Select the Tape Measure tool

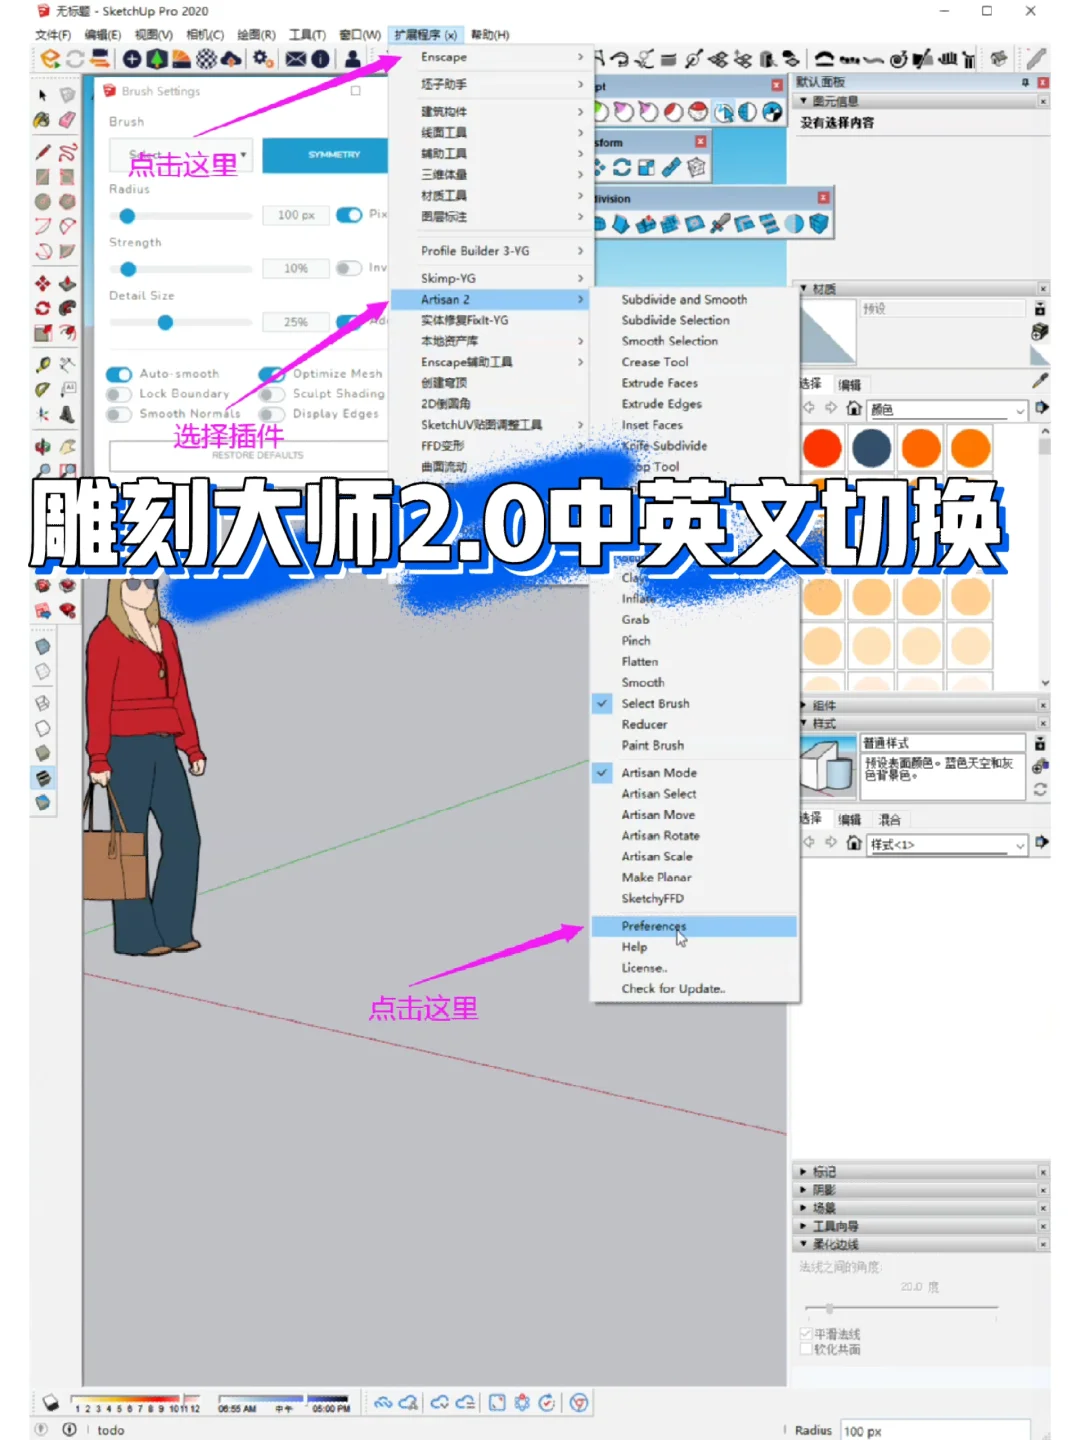coord(42,363)
